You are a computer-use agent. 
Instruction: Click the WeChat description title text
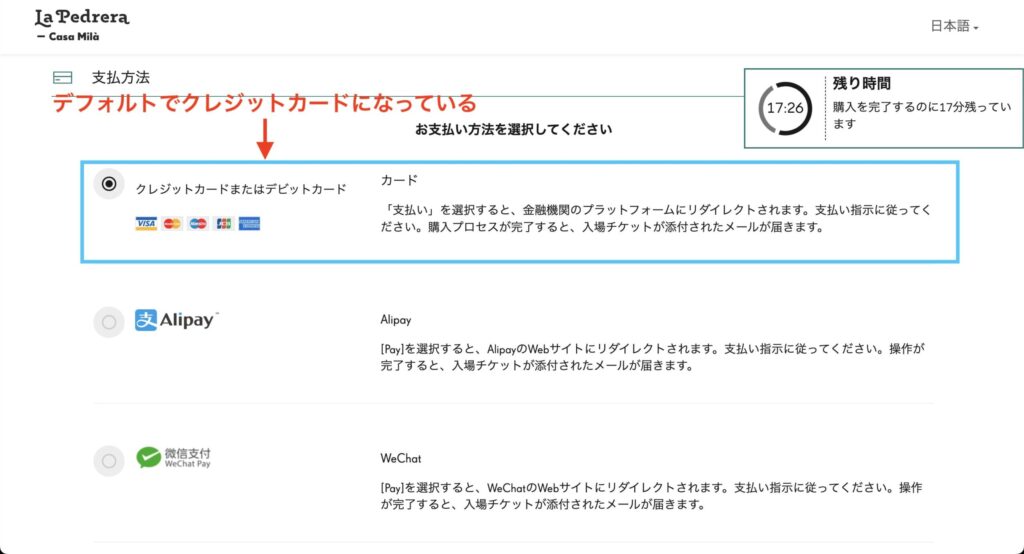(x=400, y=459)
